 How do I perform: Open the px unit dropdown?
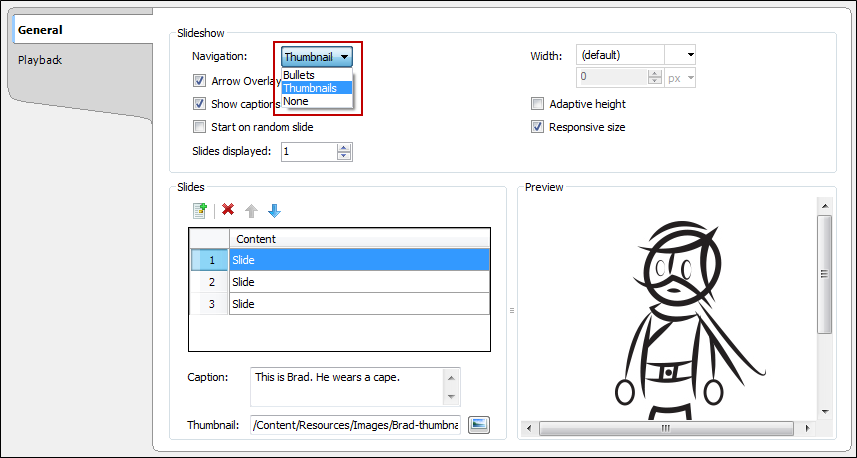[x=680, y=78]
